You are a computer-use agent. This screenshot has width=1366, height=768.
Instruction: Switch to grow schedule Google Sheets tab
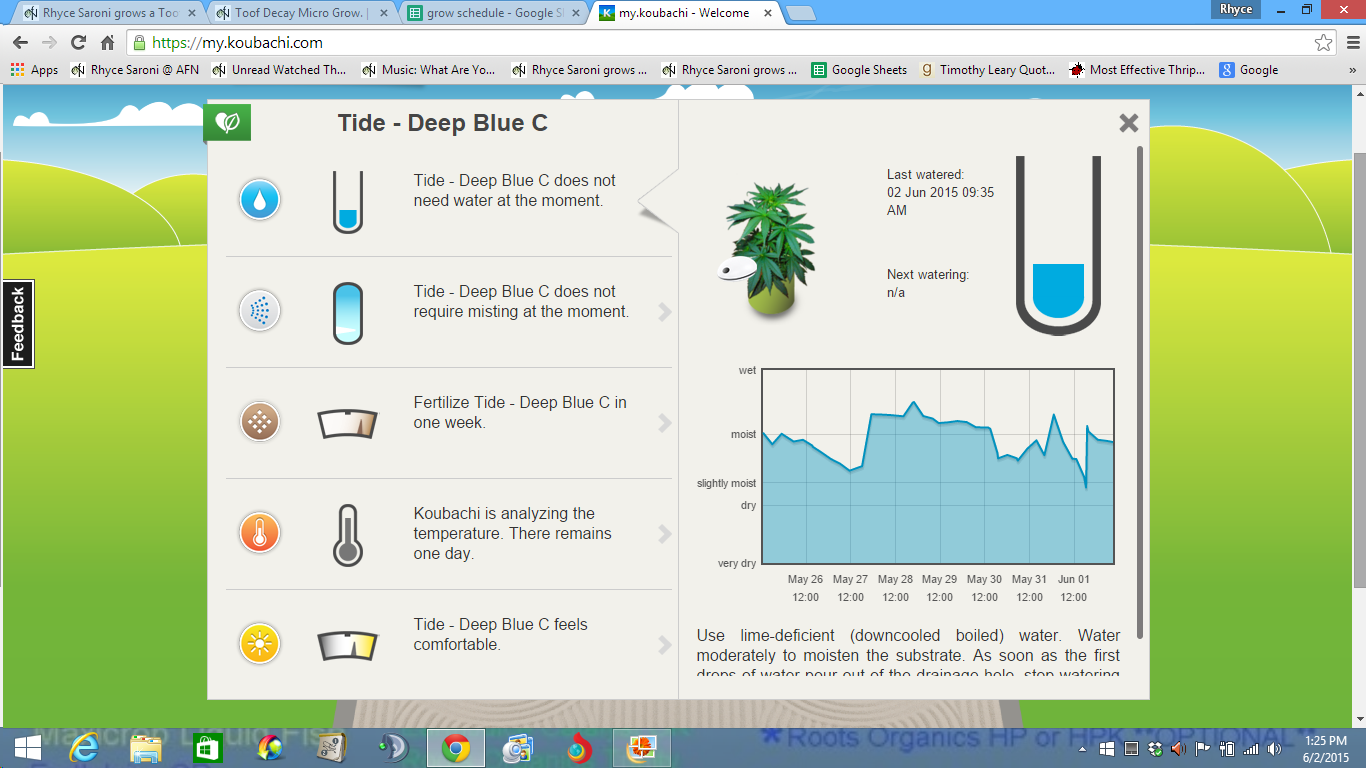pyautogui.click(x=494, y=13)
